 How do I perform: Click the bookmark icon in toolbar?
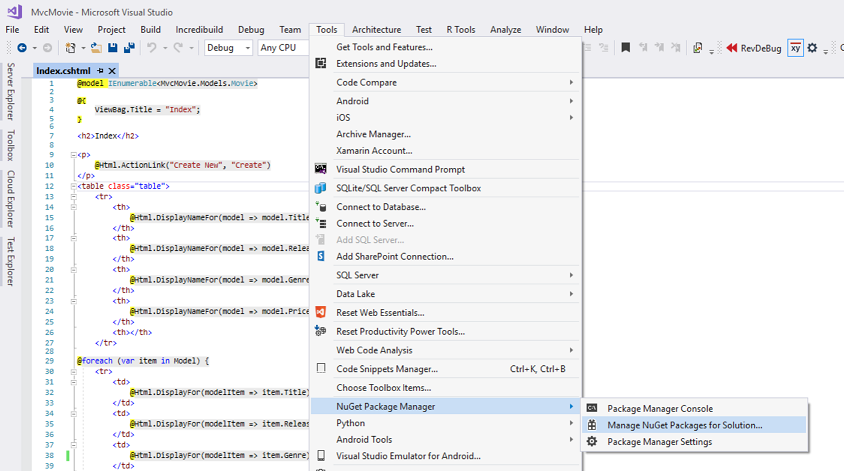[625, 48]
